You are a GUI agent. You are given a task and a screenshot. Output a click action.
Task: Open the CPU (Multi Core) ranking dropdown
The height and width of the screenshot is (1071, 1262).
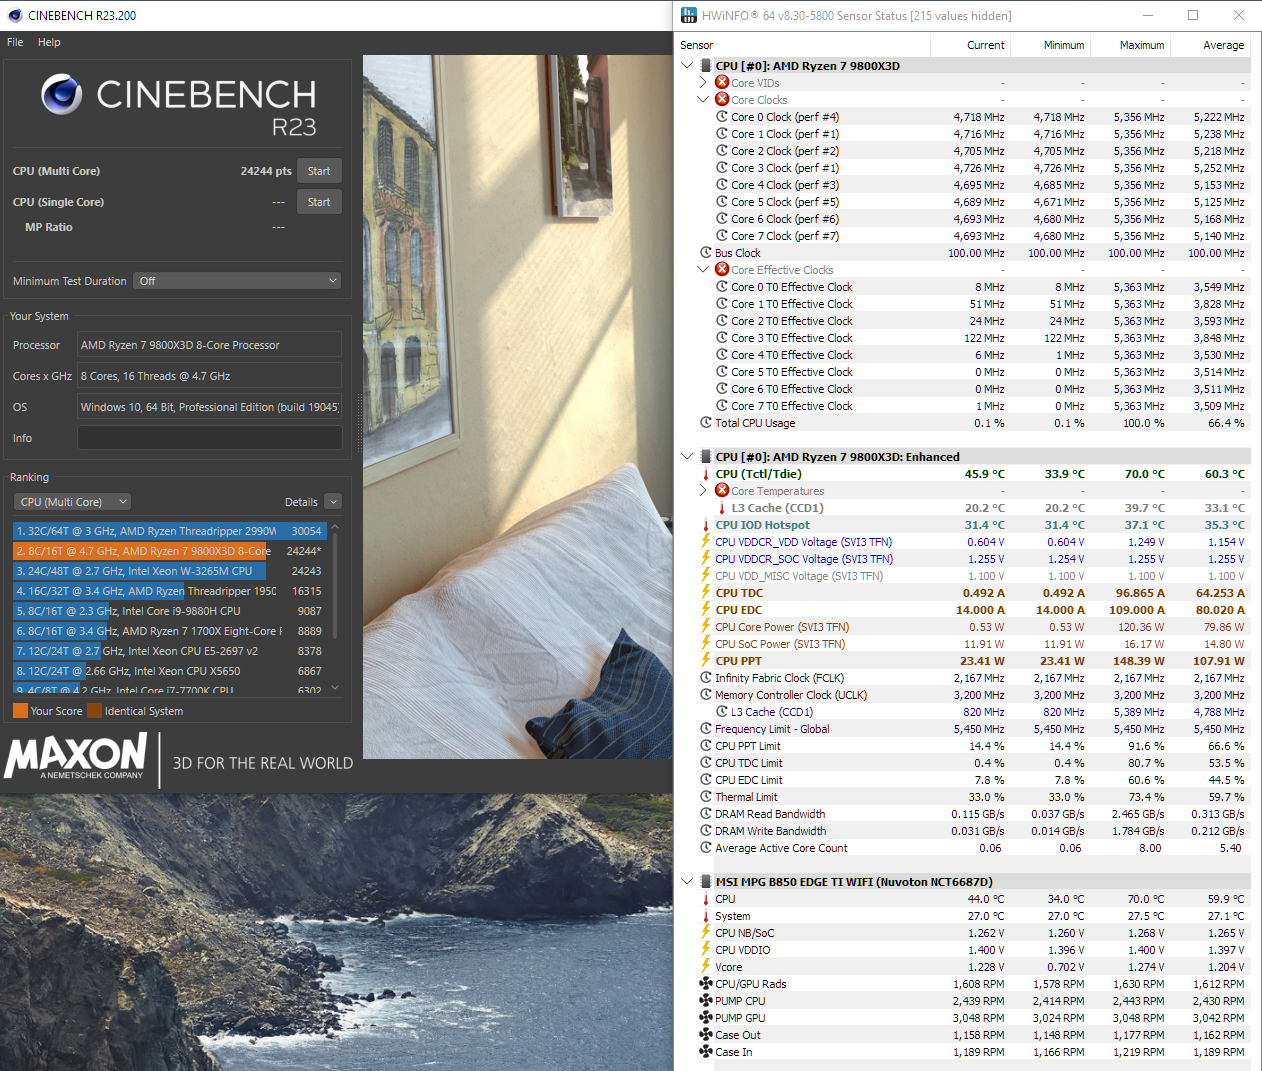coord(72,502)
